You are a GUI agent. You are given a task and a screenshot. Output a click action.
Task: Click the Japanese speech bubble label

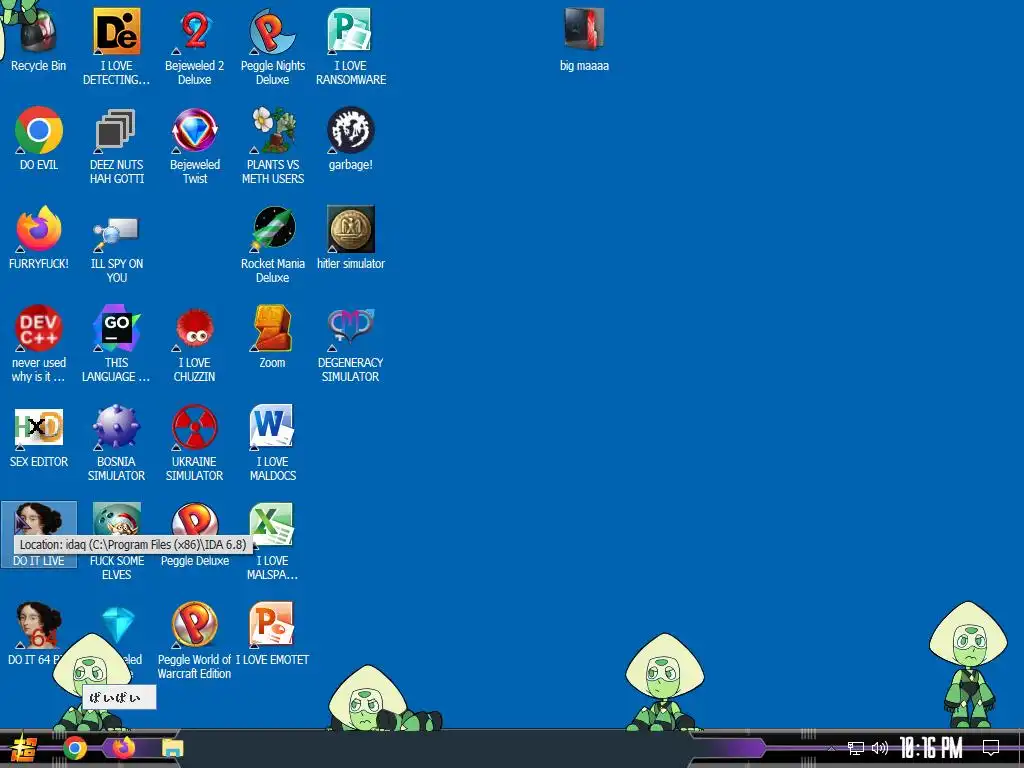tap(119, 697)
